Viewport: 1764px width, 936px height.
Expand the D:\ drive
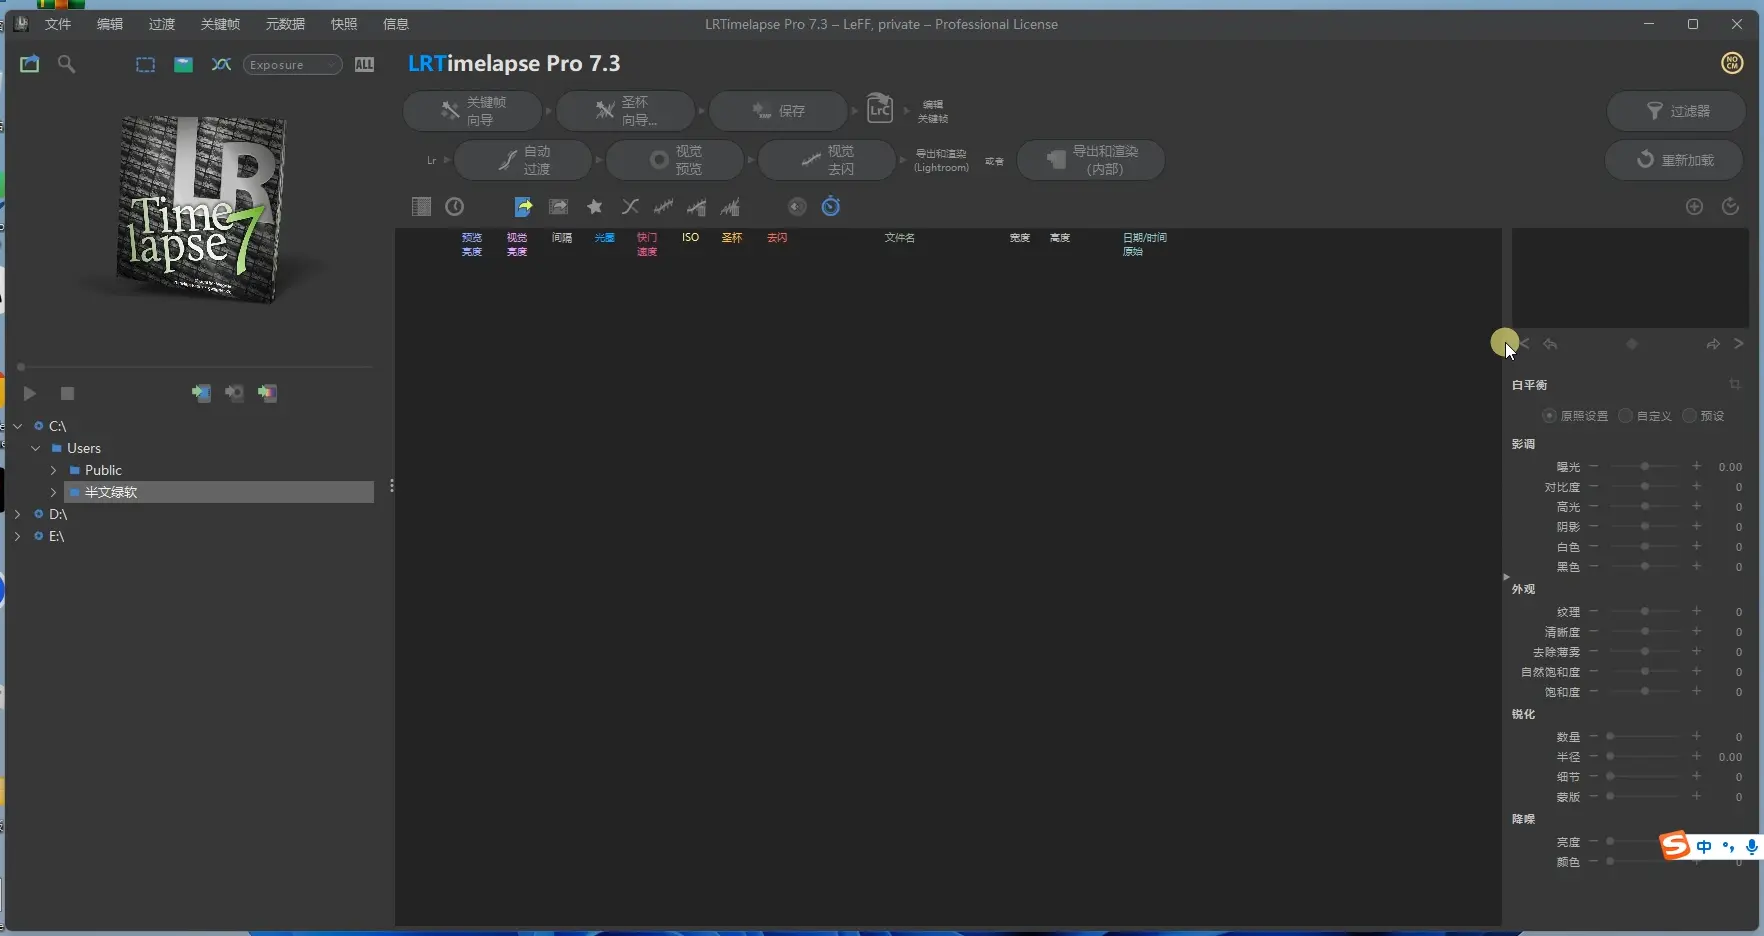(17, 515)
